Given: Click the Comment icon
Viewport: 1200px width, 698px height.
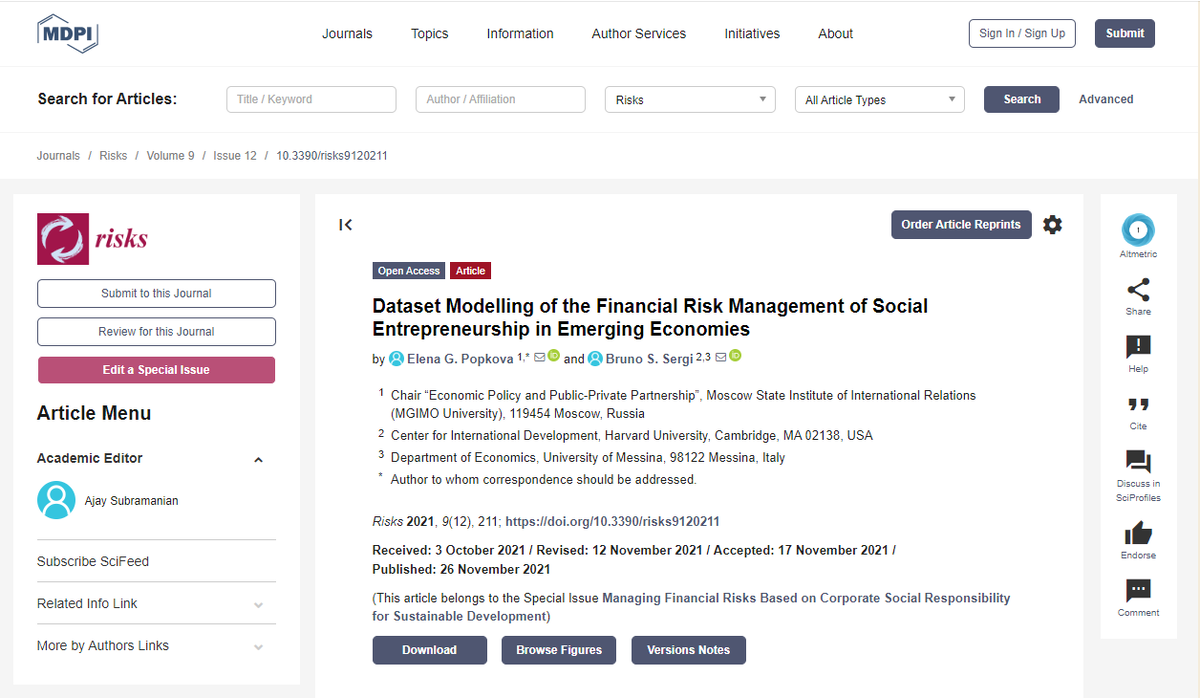Looking at the screenshot, I should (1138, 592).
